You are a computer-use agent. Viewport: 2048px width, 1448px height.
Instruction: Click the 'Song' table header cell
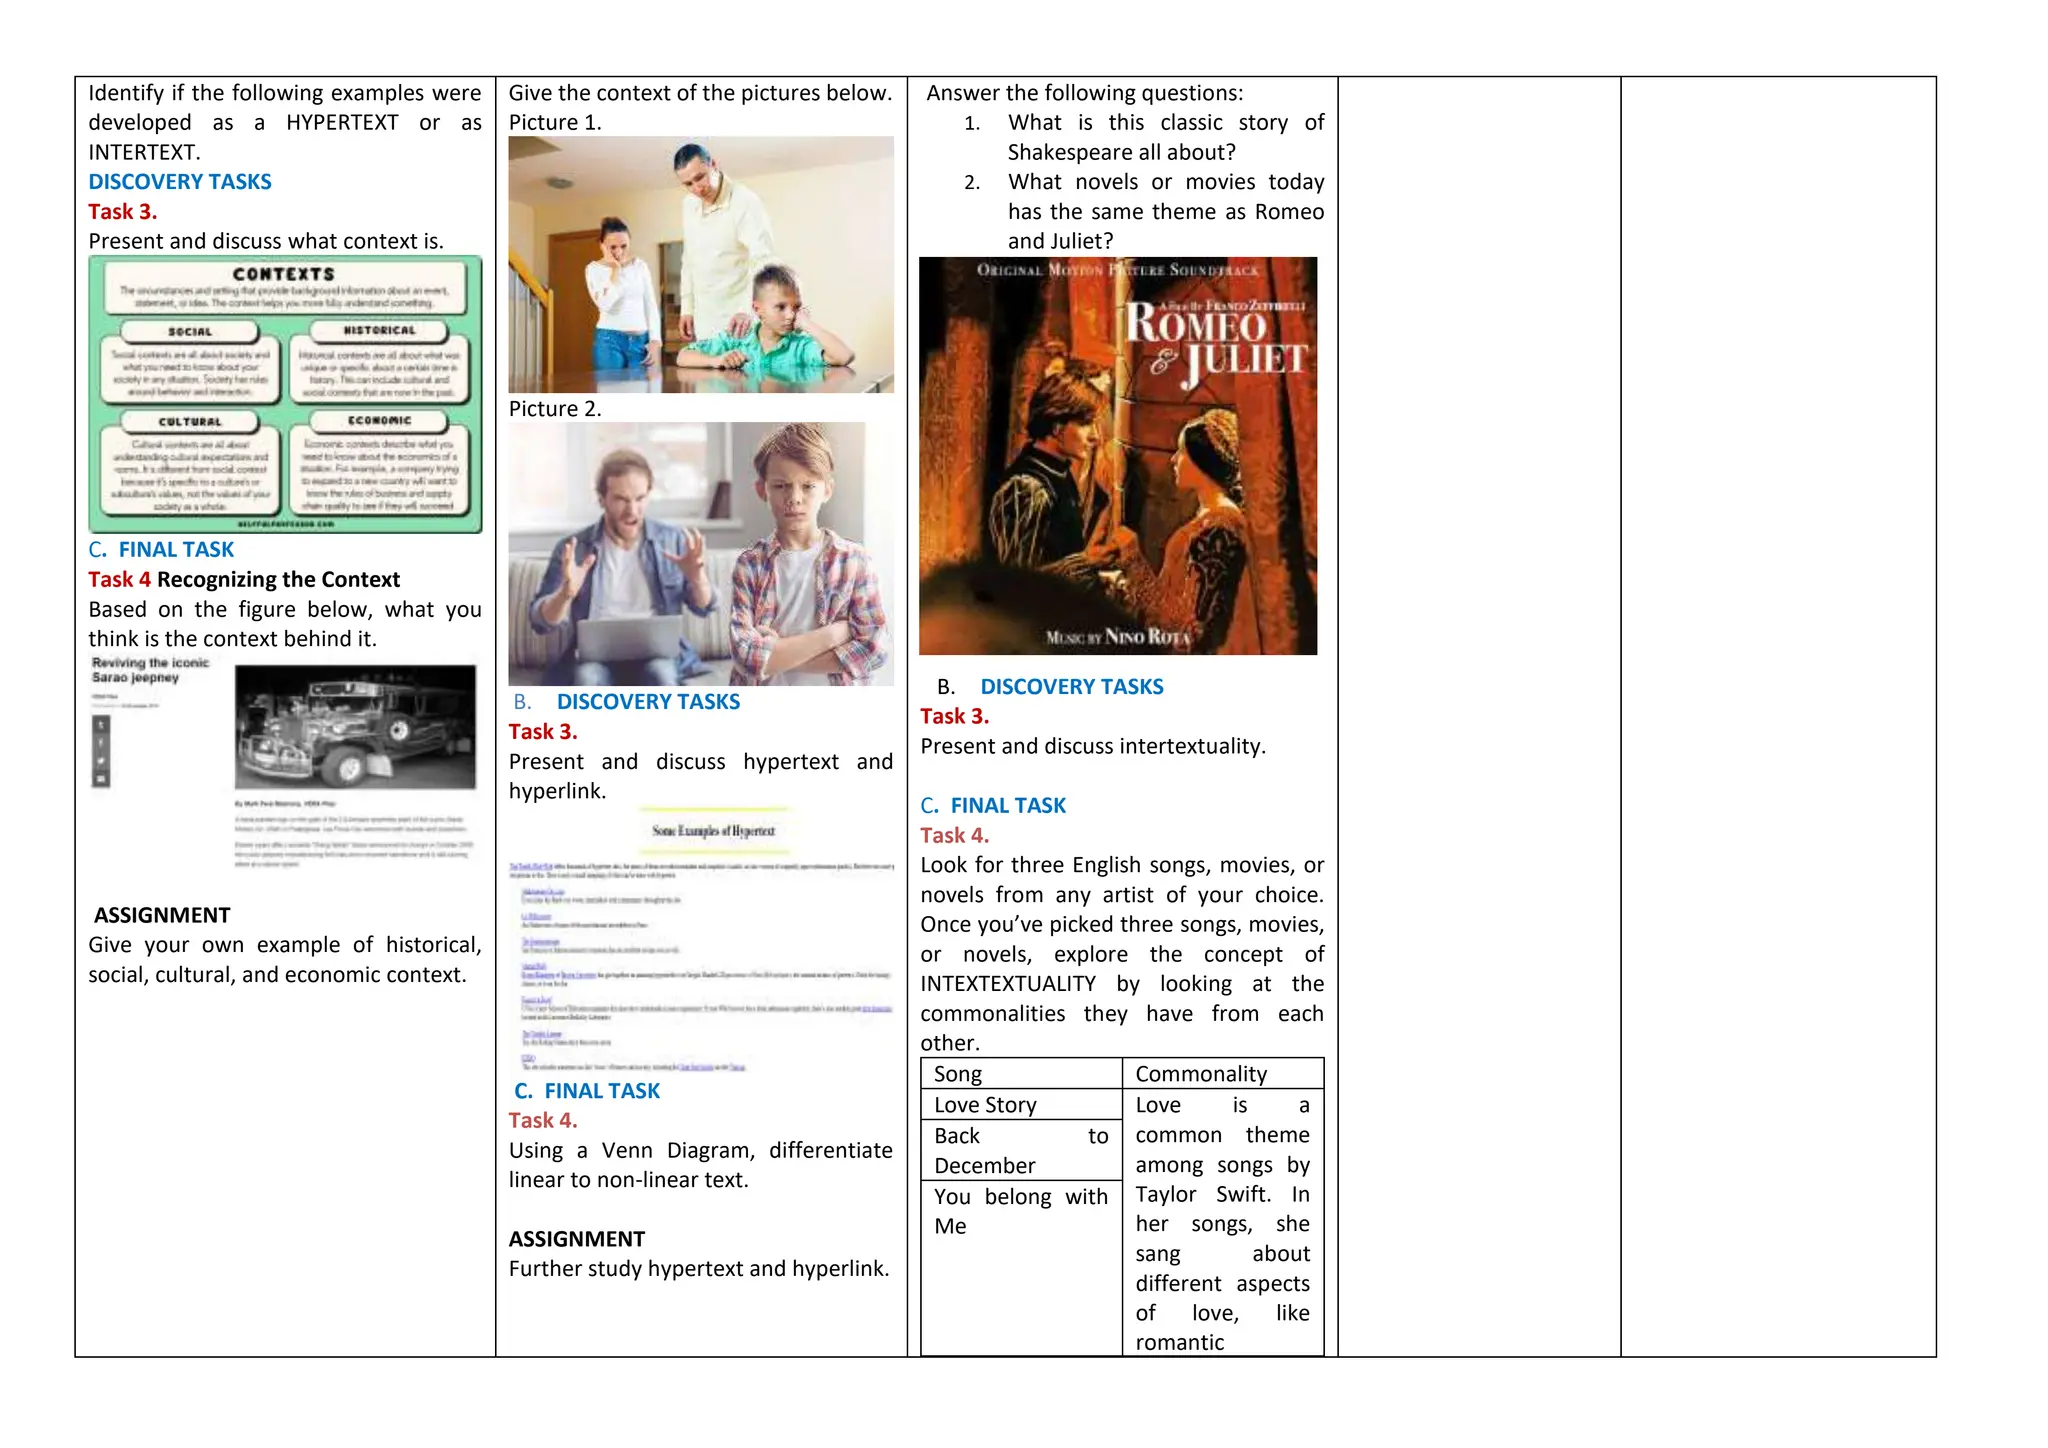(1021, 1074)
